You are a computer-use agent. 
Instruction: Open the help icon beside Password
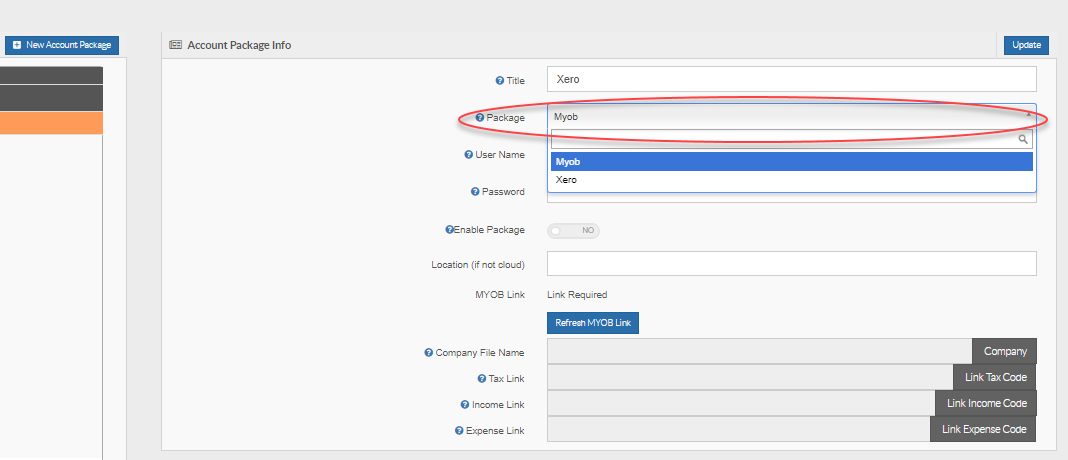pos(475,192)
